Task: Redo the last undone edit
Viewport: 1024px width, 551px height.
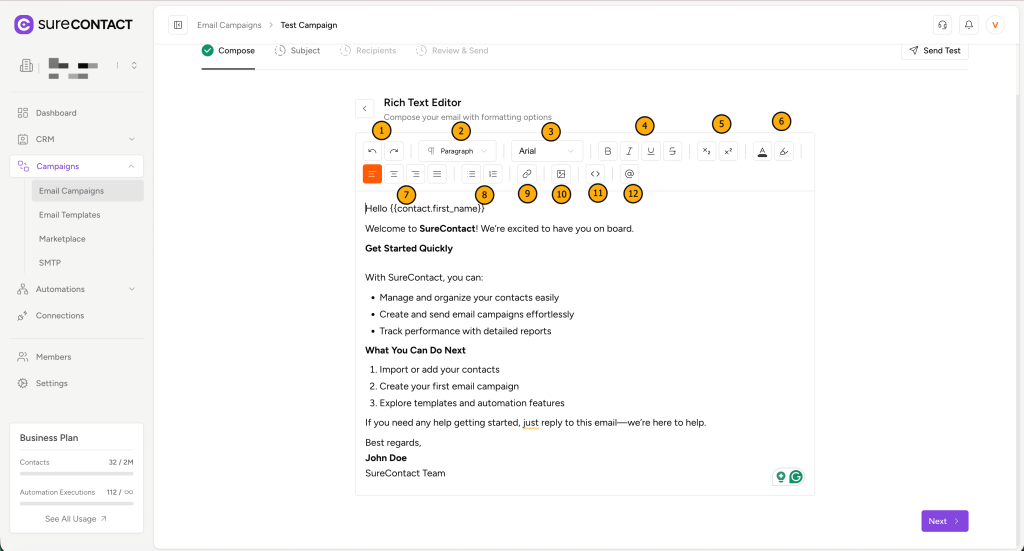Action: click(394, 151)
